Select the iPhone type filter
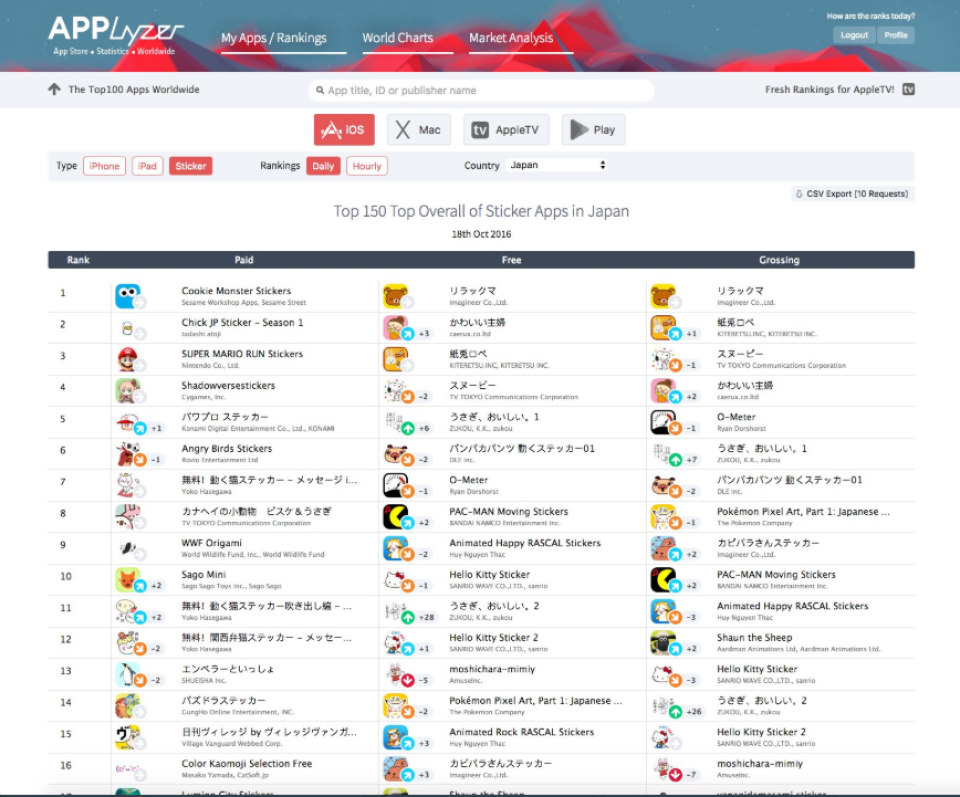 click(104, 166)
